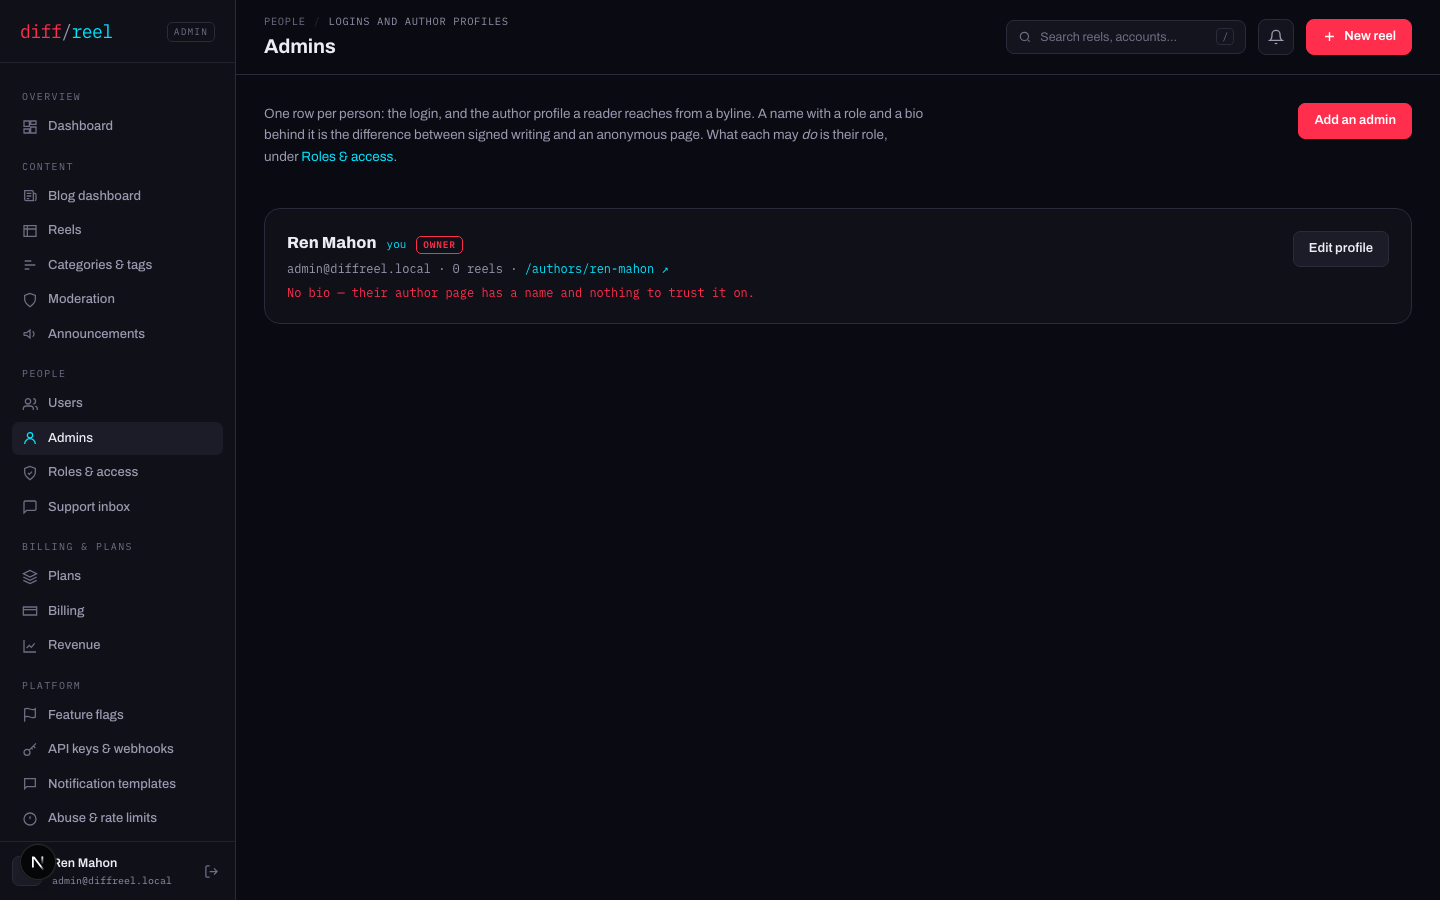1440x900 pixels.
Task: Click the Blog dashboard icon
Action: [30, 196]
